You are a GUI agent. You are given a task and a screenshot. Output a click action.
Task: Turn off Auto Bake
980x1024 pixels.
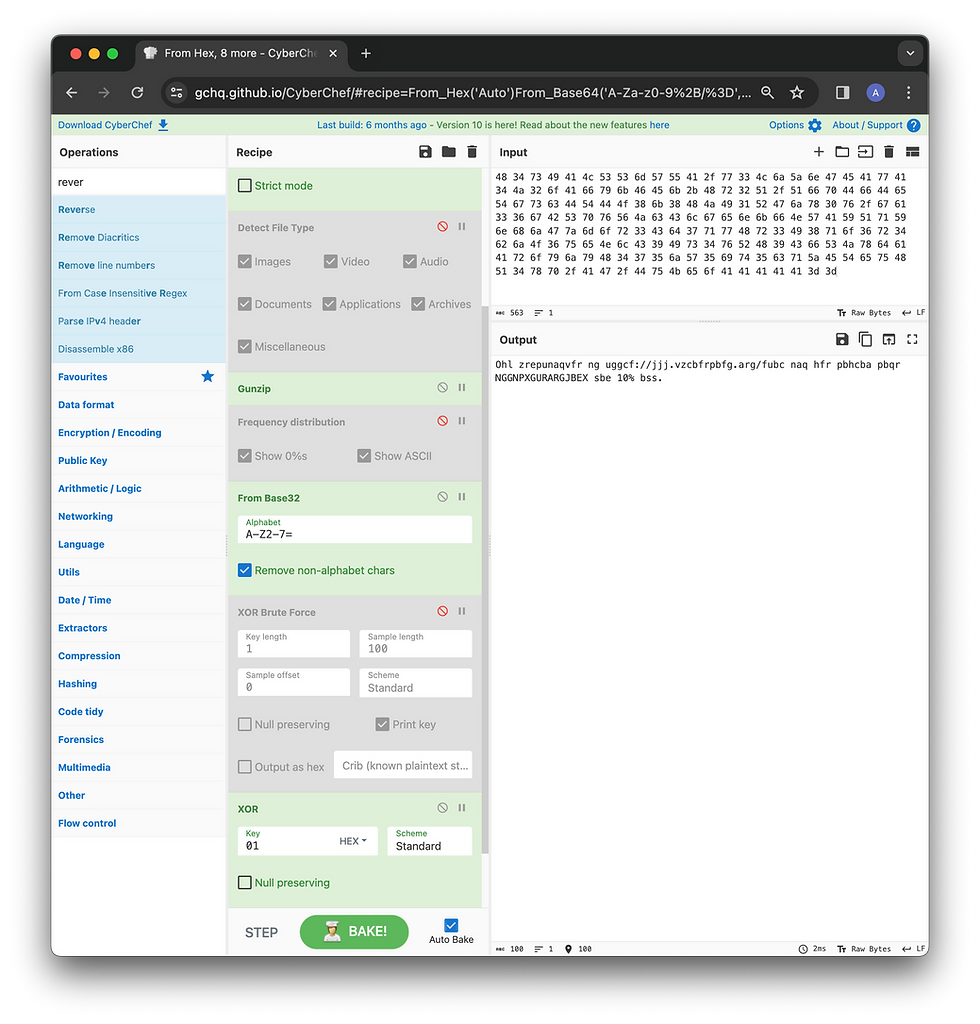[451, 925]
